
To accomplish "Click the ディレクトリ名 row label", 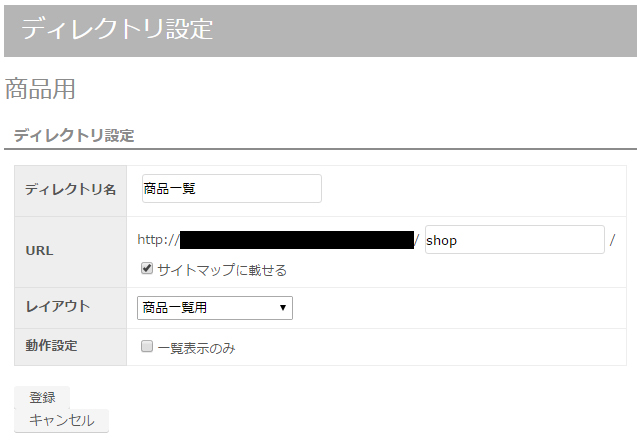I will point(71,189).
